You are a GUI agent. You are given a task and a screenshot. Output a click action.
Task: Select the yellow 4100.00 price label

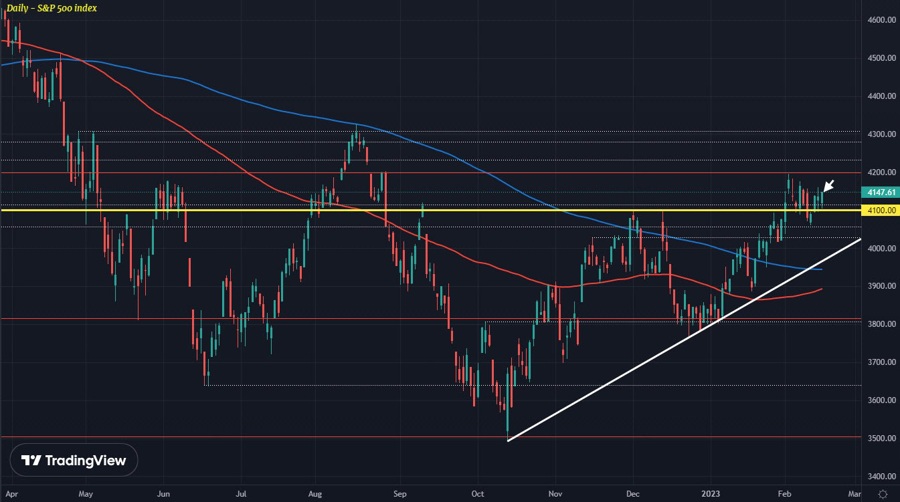point(879,210)
